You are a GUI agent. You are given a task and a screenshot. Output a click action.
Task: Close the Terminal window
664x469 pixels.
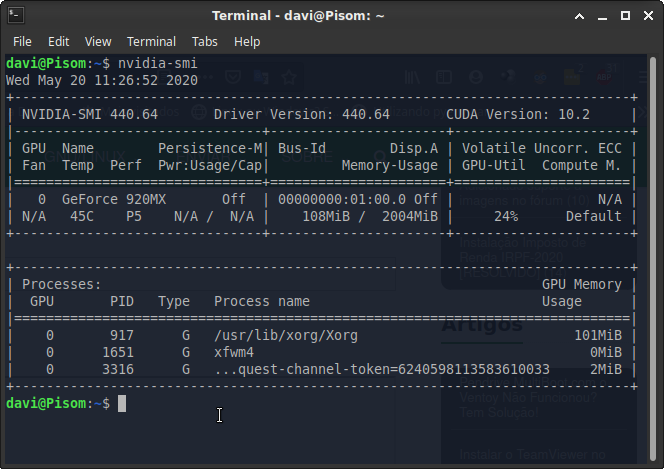(x=648, y=16)
